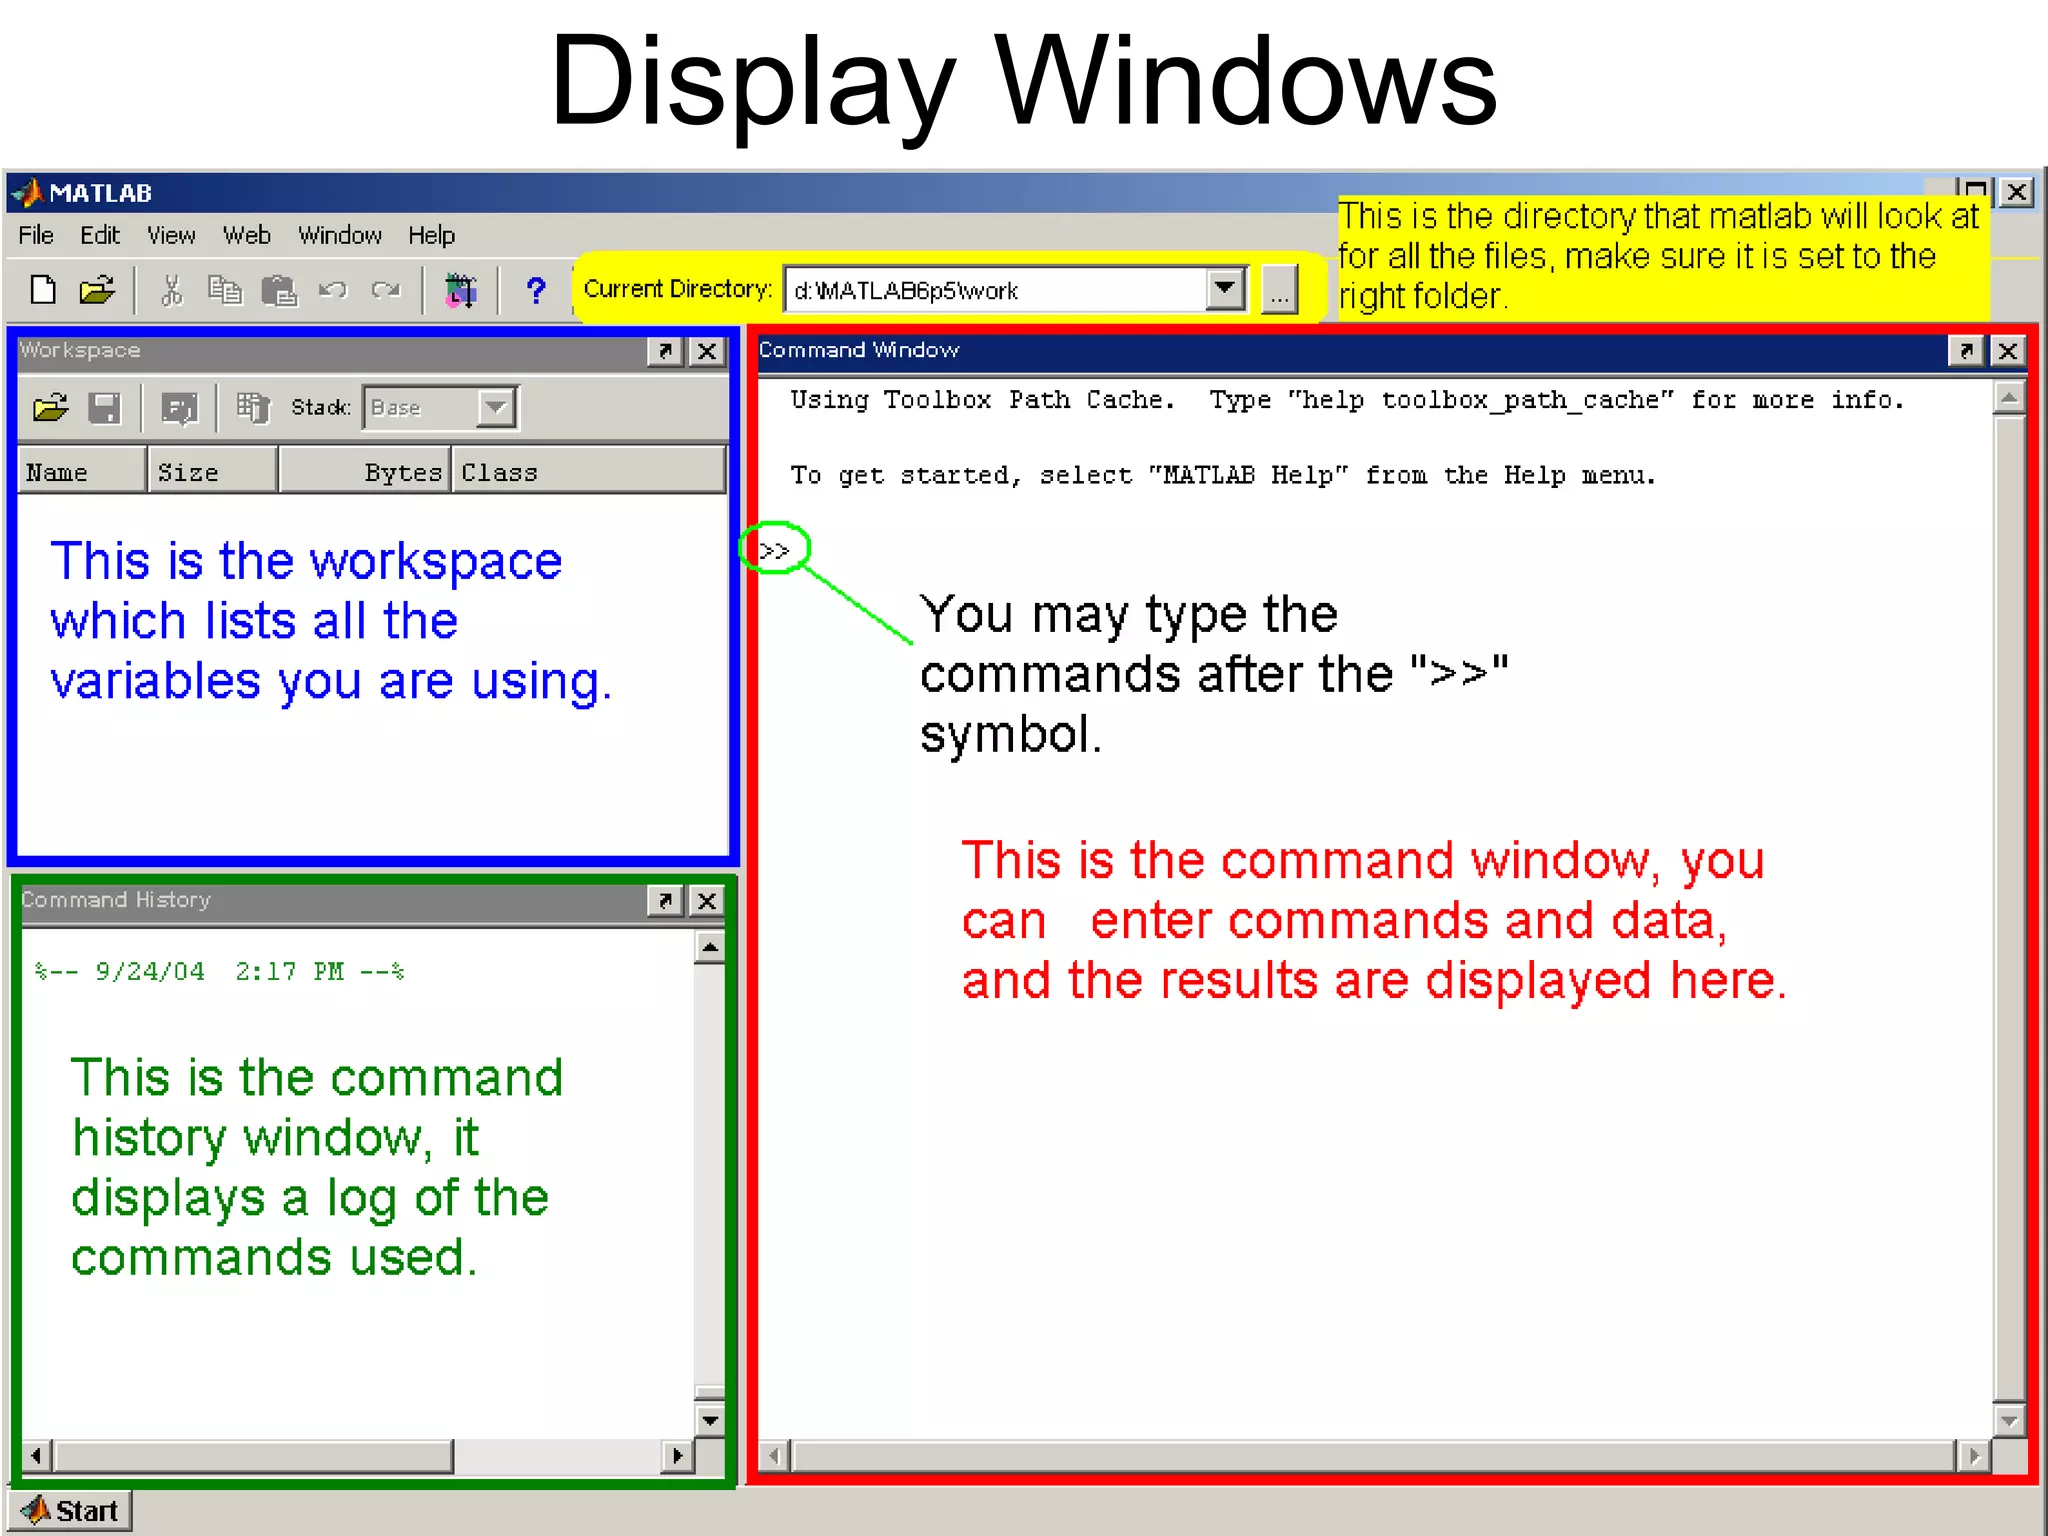Click the Command Window scroll down arrow

(2008, 1420)
